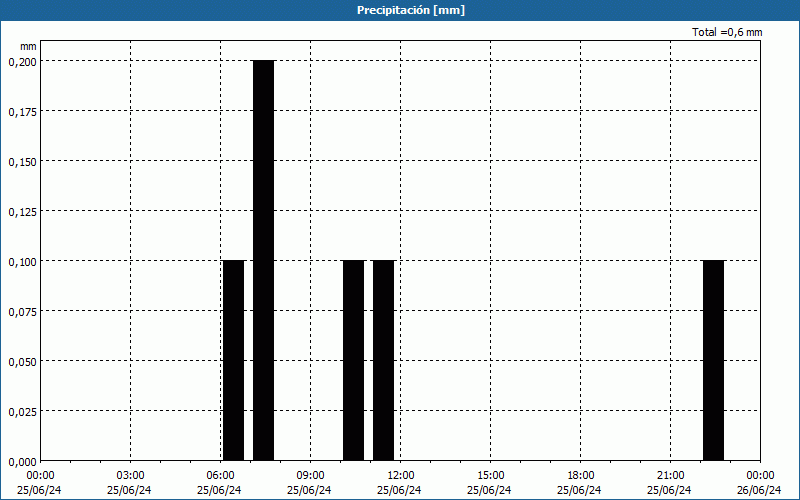Click the 0,000 y-axis label
The height and width of the screenshot is (500, 800).
tap(22, 462)
